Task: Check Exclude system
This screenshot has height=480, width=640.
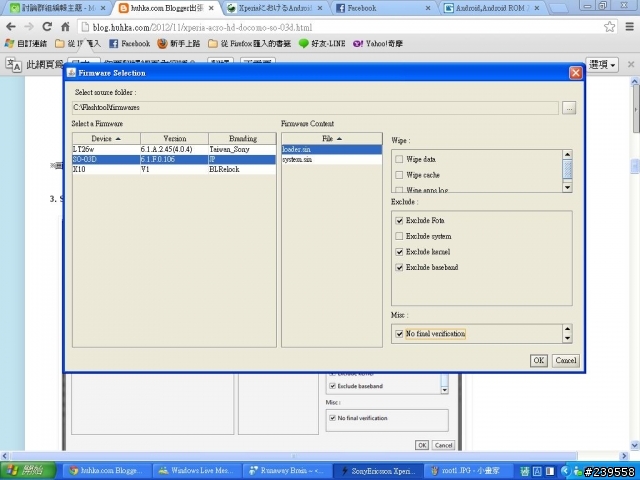Action: point(399,236)
